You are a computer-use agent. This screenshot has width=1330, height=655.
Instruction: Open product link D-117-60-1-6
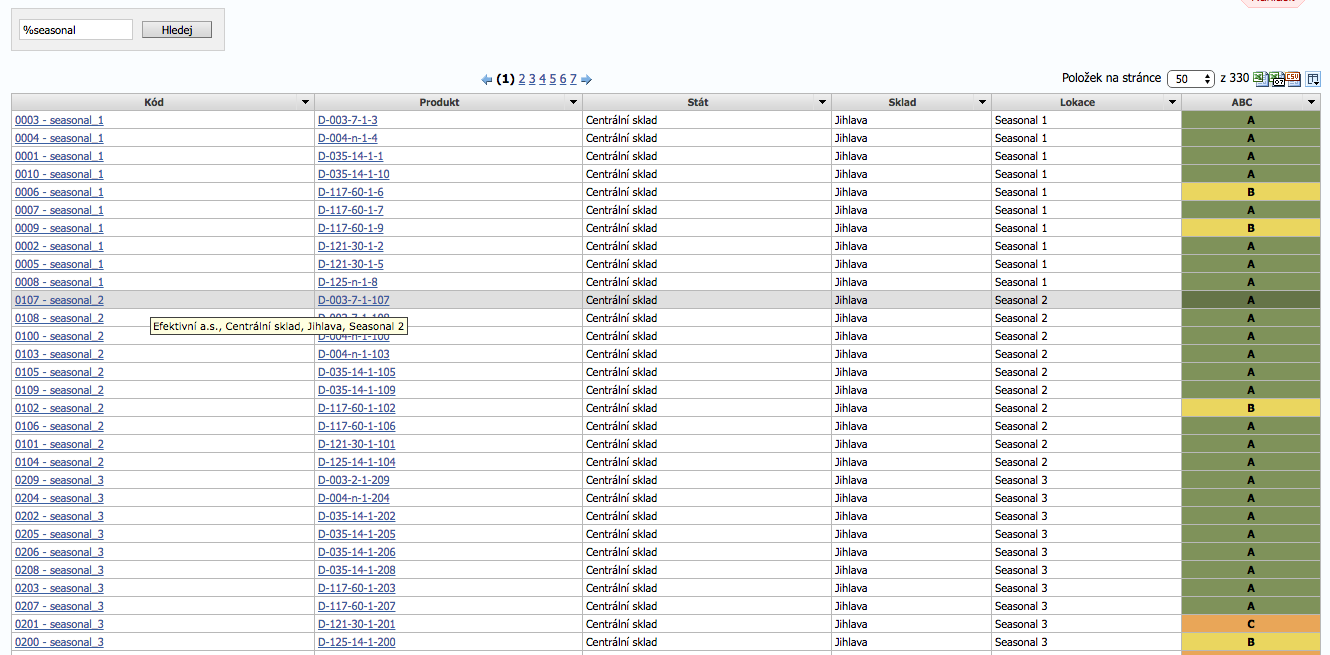point(350,192)
